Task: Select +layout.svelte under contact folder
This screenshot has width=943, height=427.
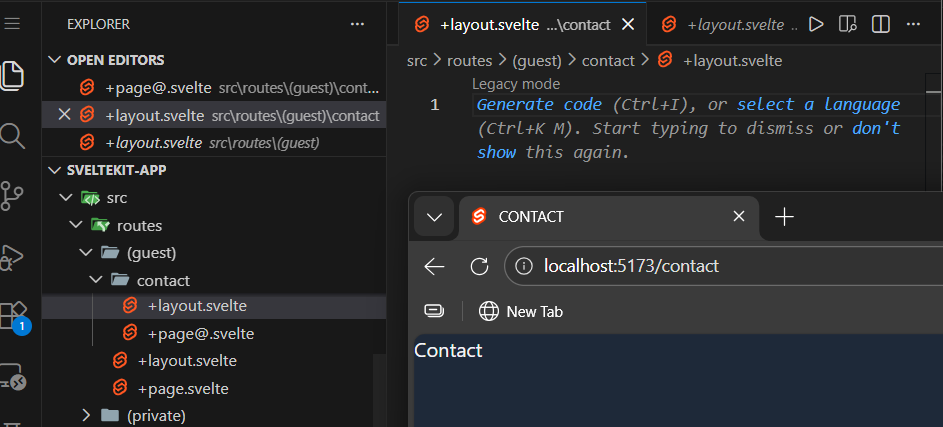Action: 214,306
